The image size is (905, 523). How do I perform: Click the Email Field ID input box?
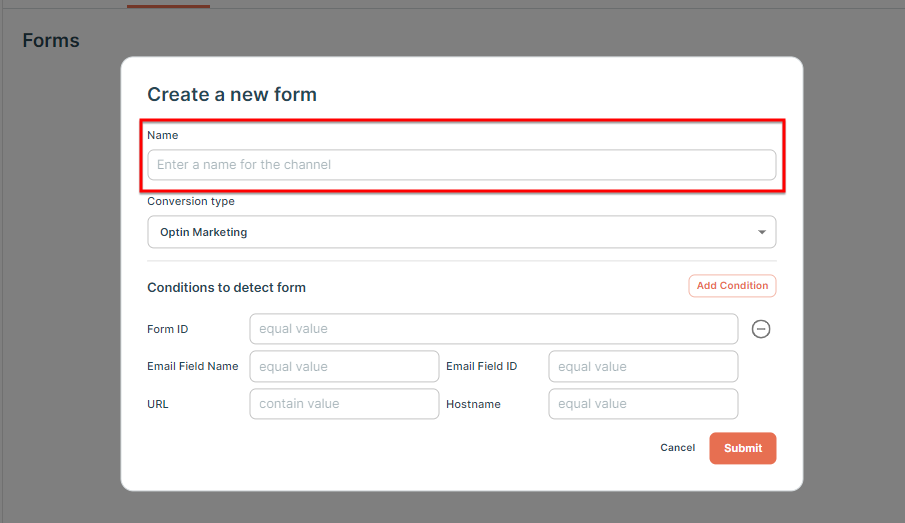(x=644, y=367)
